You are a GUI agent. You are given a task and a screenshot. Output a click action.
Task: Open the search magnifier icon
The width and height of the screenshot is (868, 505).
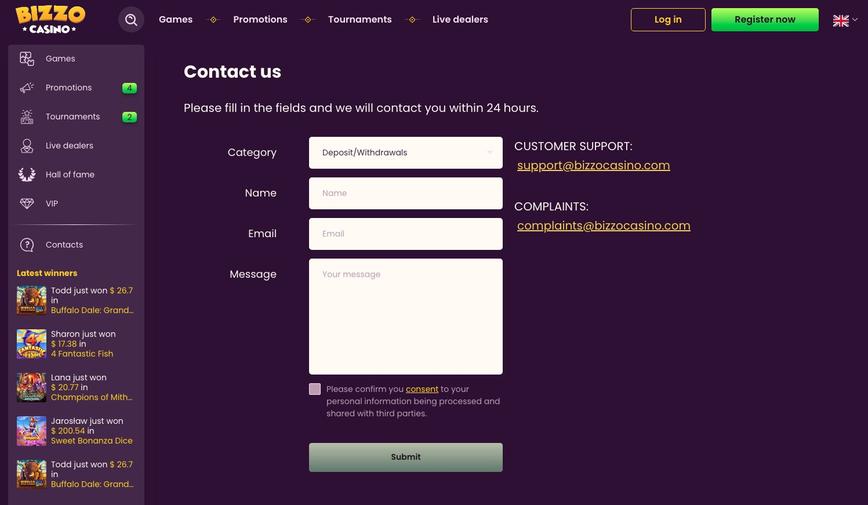click(131, 20)
